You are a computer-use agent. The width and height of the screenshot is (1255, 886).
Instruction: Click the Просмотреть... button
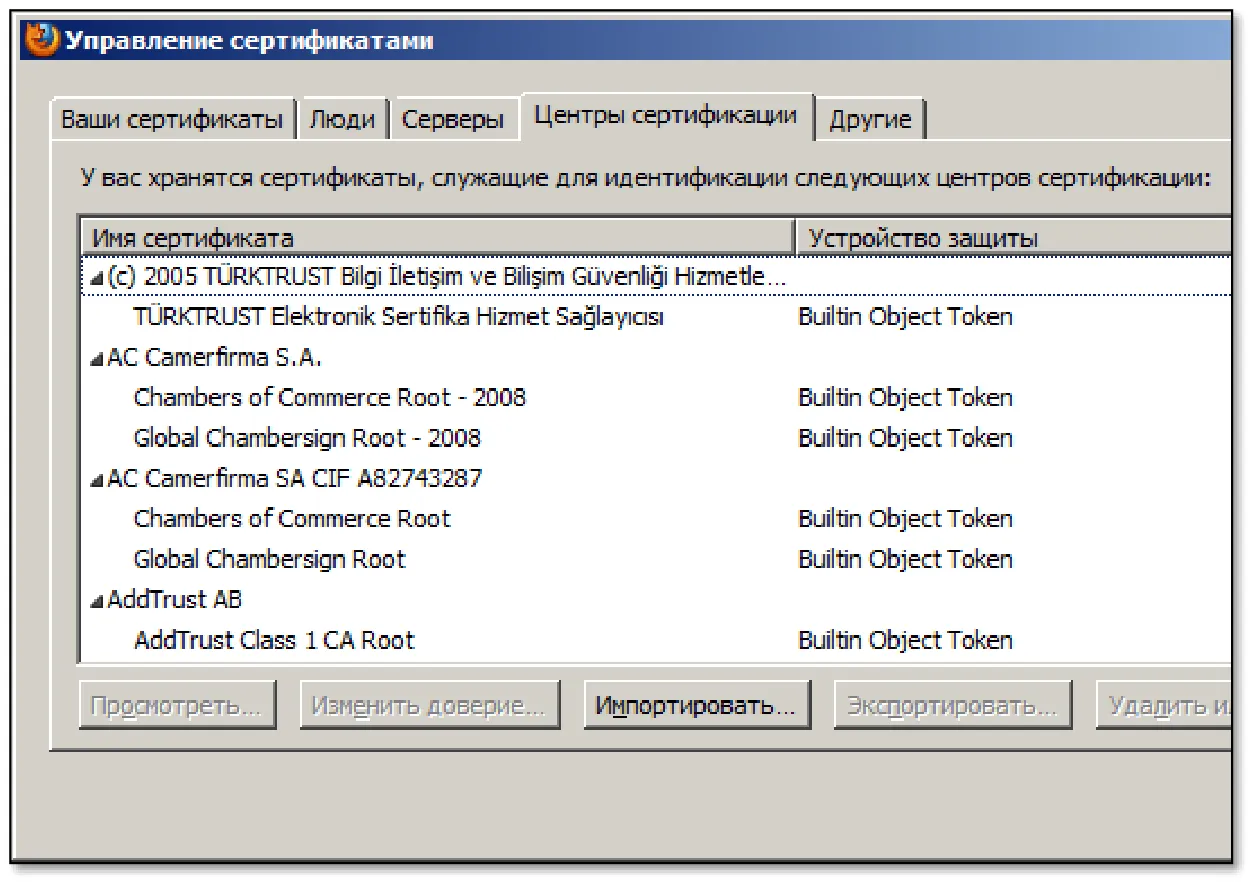click(x=176, y=706)
